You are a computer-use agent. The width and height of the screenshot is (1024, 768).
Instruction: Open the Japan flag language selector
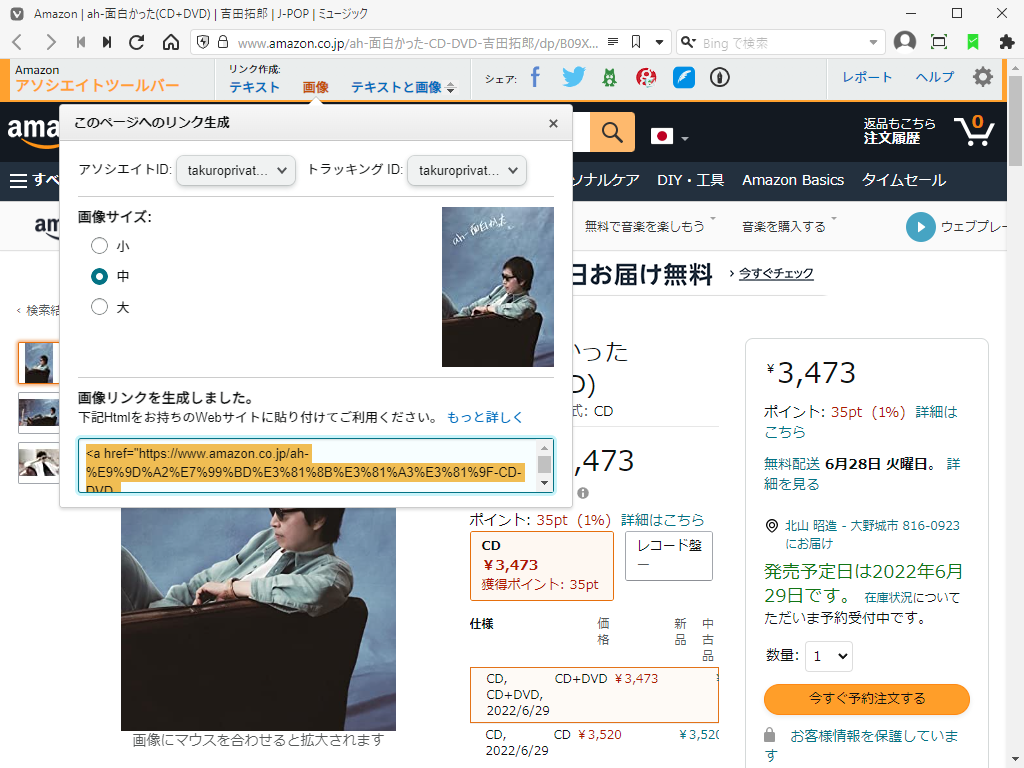click(x=669, y=136)
